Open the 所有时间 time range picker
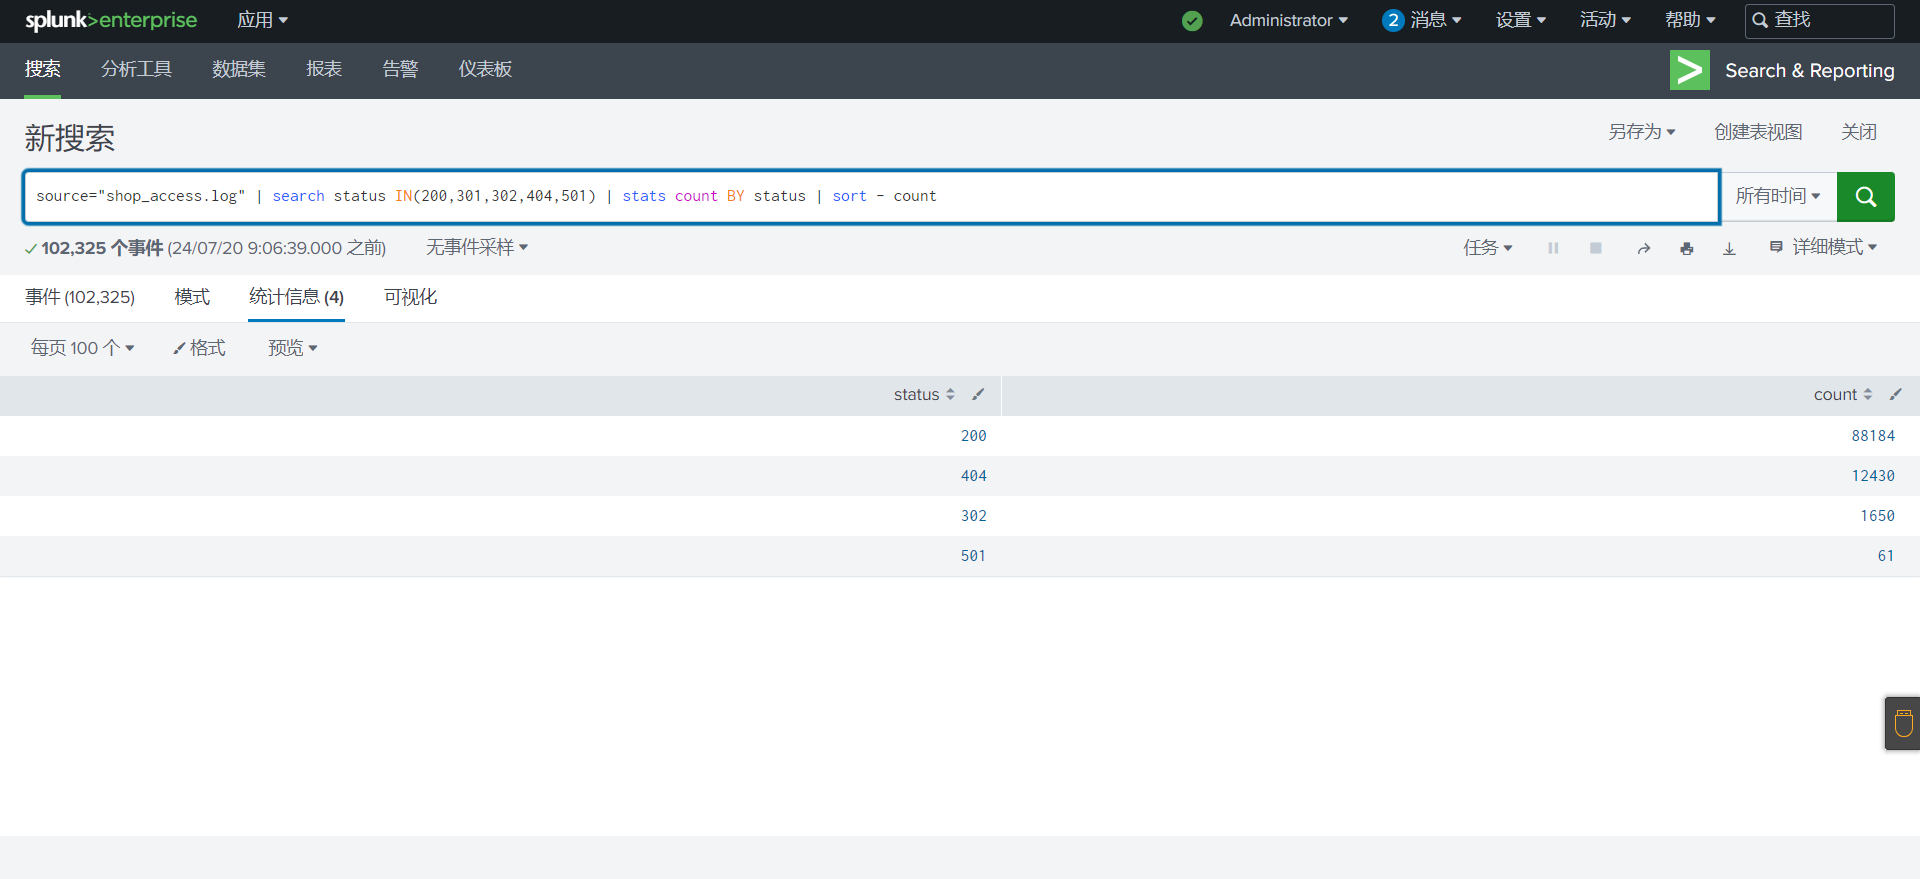This screenshot has width=1920, height=879. [x=1777, y=197]
